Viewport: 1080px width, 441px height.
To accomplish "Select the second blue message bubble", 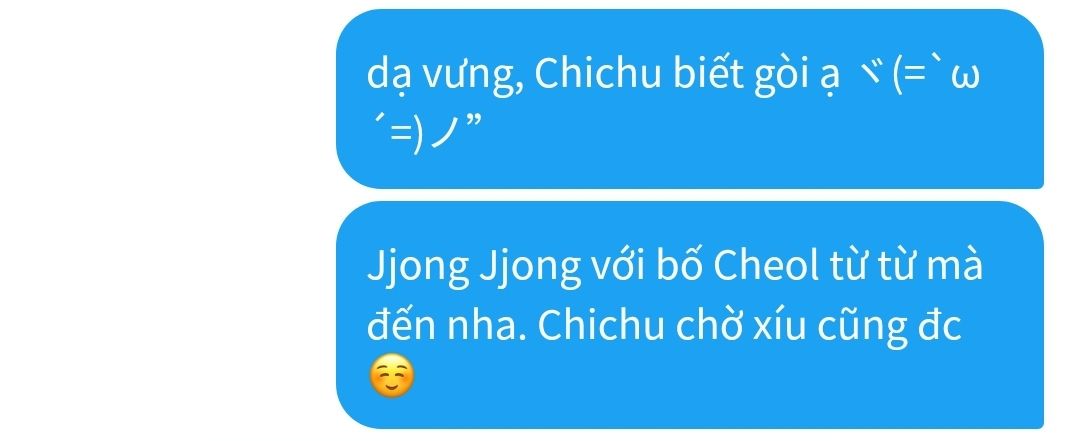I will point(689,315).
